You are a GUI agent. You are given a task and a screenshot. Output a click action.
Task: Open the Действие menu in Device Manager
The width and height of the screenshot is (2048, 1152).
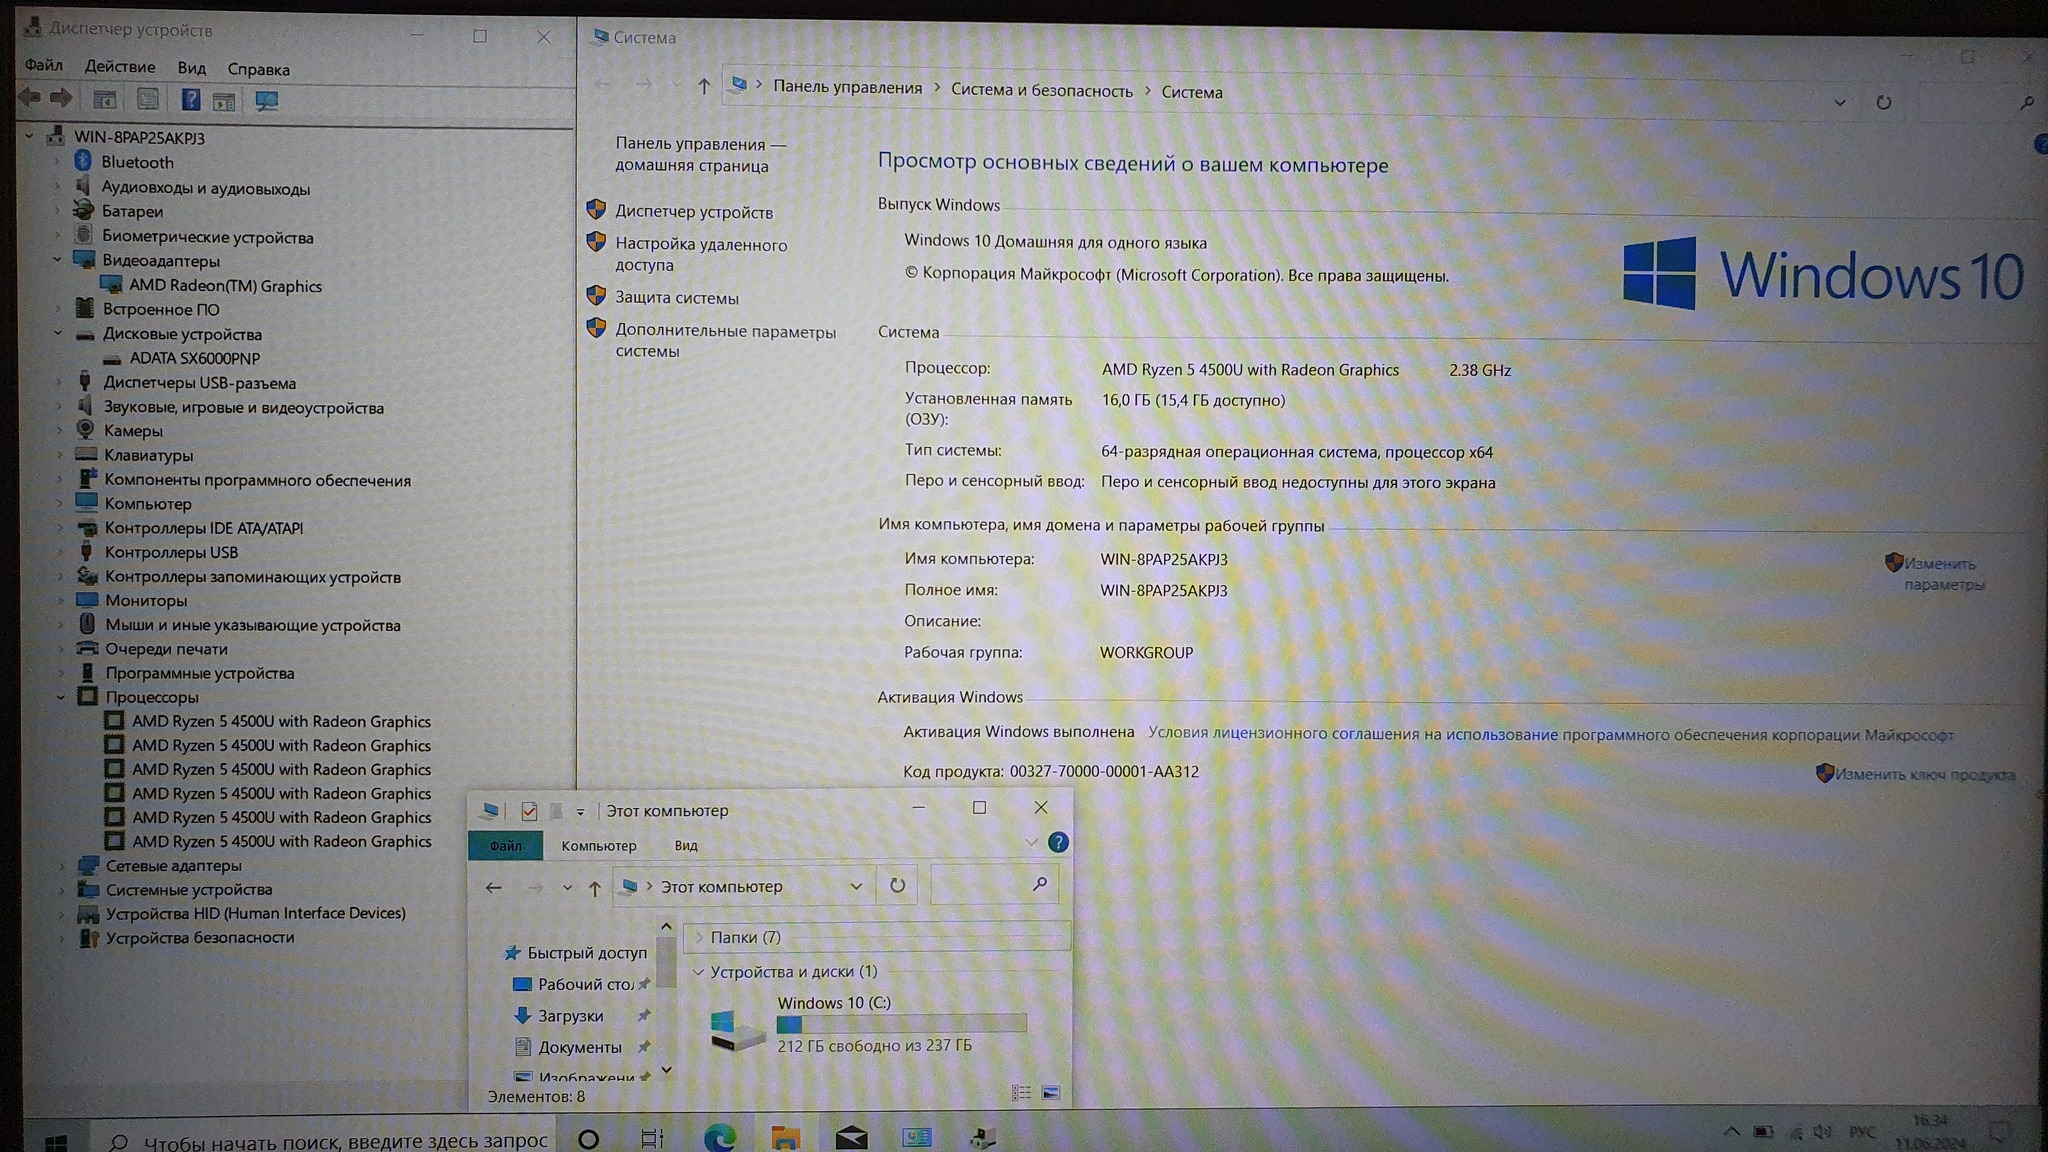coord(120,67)
